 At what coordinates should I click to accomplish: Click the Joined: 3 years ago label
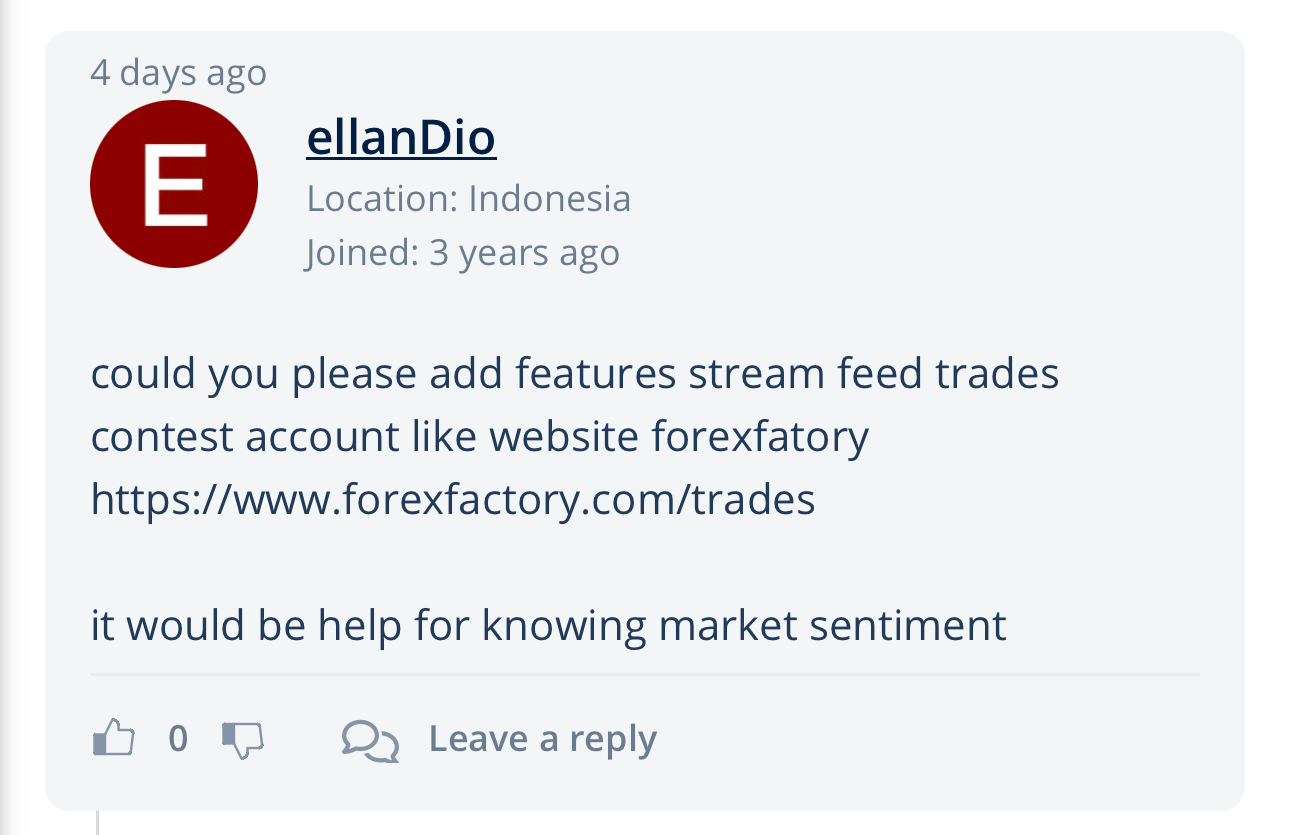point(463,252)
